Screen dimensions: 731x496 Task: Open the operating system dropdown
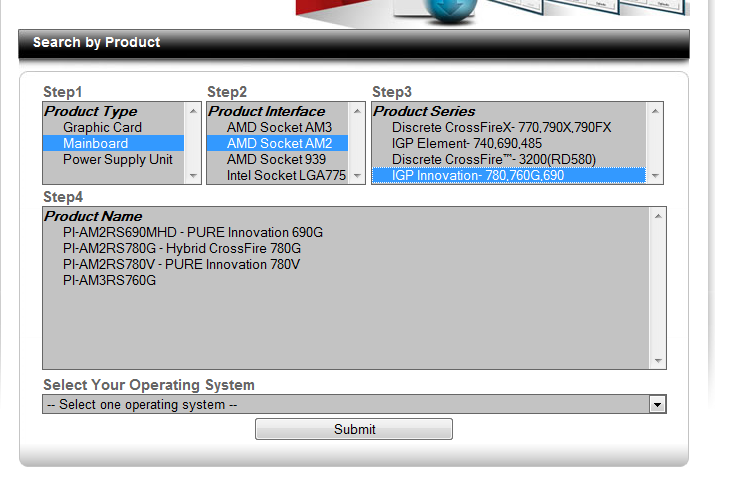[x=354, y=404]
